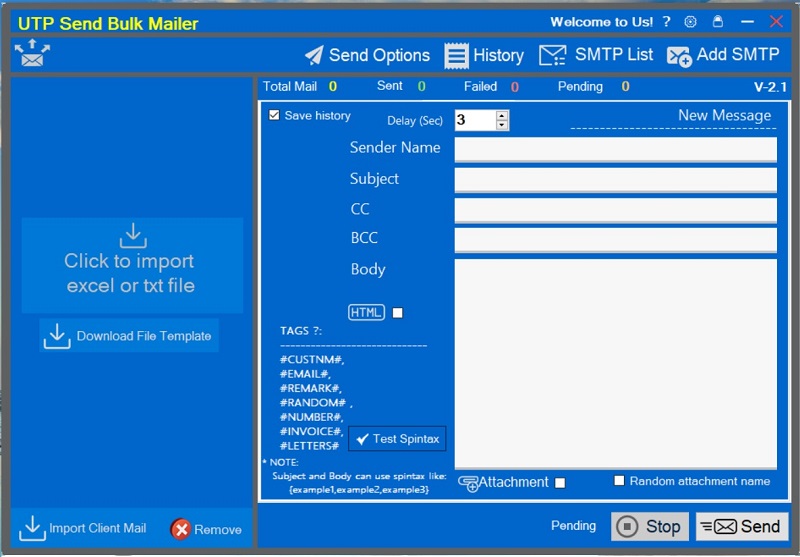This screenshot has width=800, height=557.
Task: Click the New Message heading
Action: tap(724, 115)
